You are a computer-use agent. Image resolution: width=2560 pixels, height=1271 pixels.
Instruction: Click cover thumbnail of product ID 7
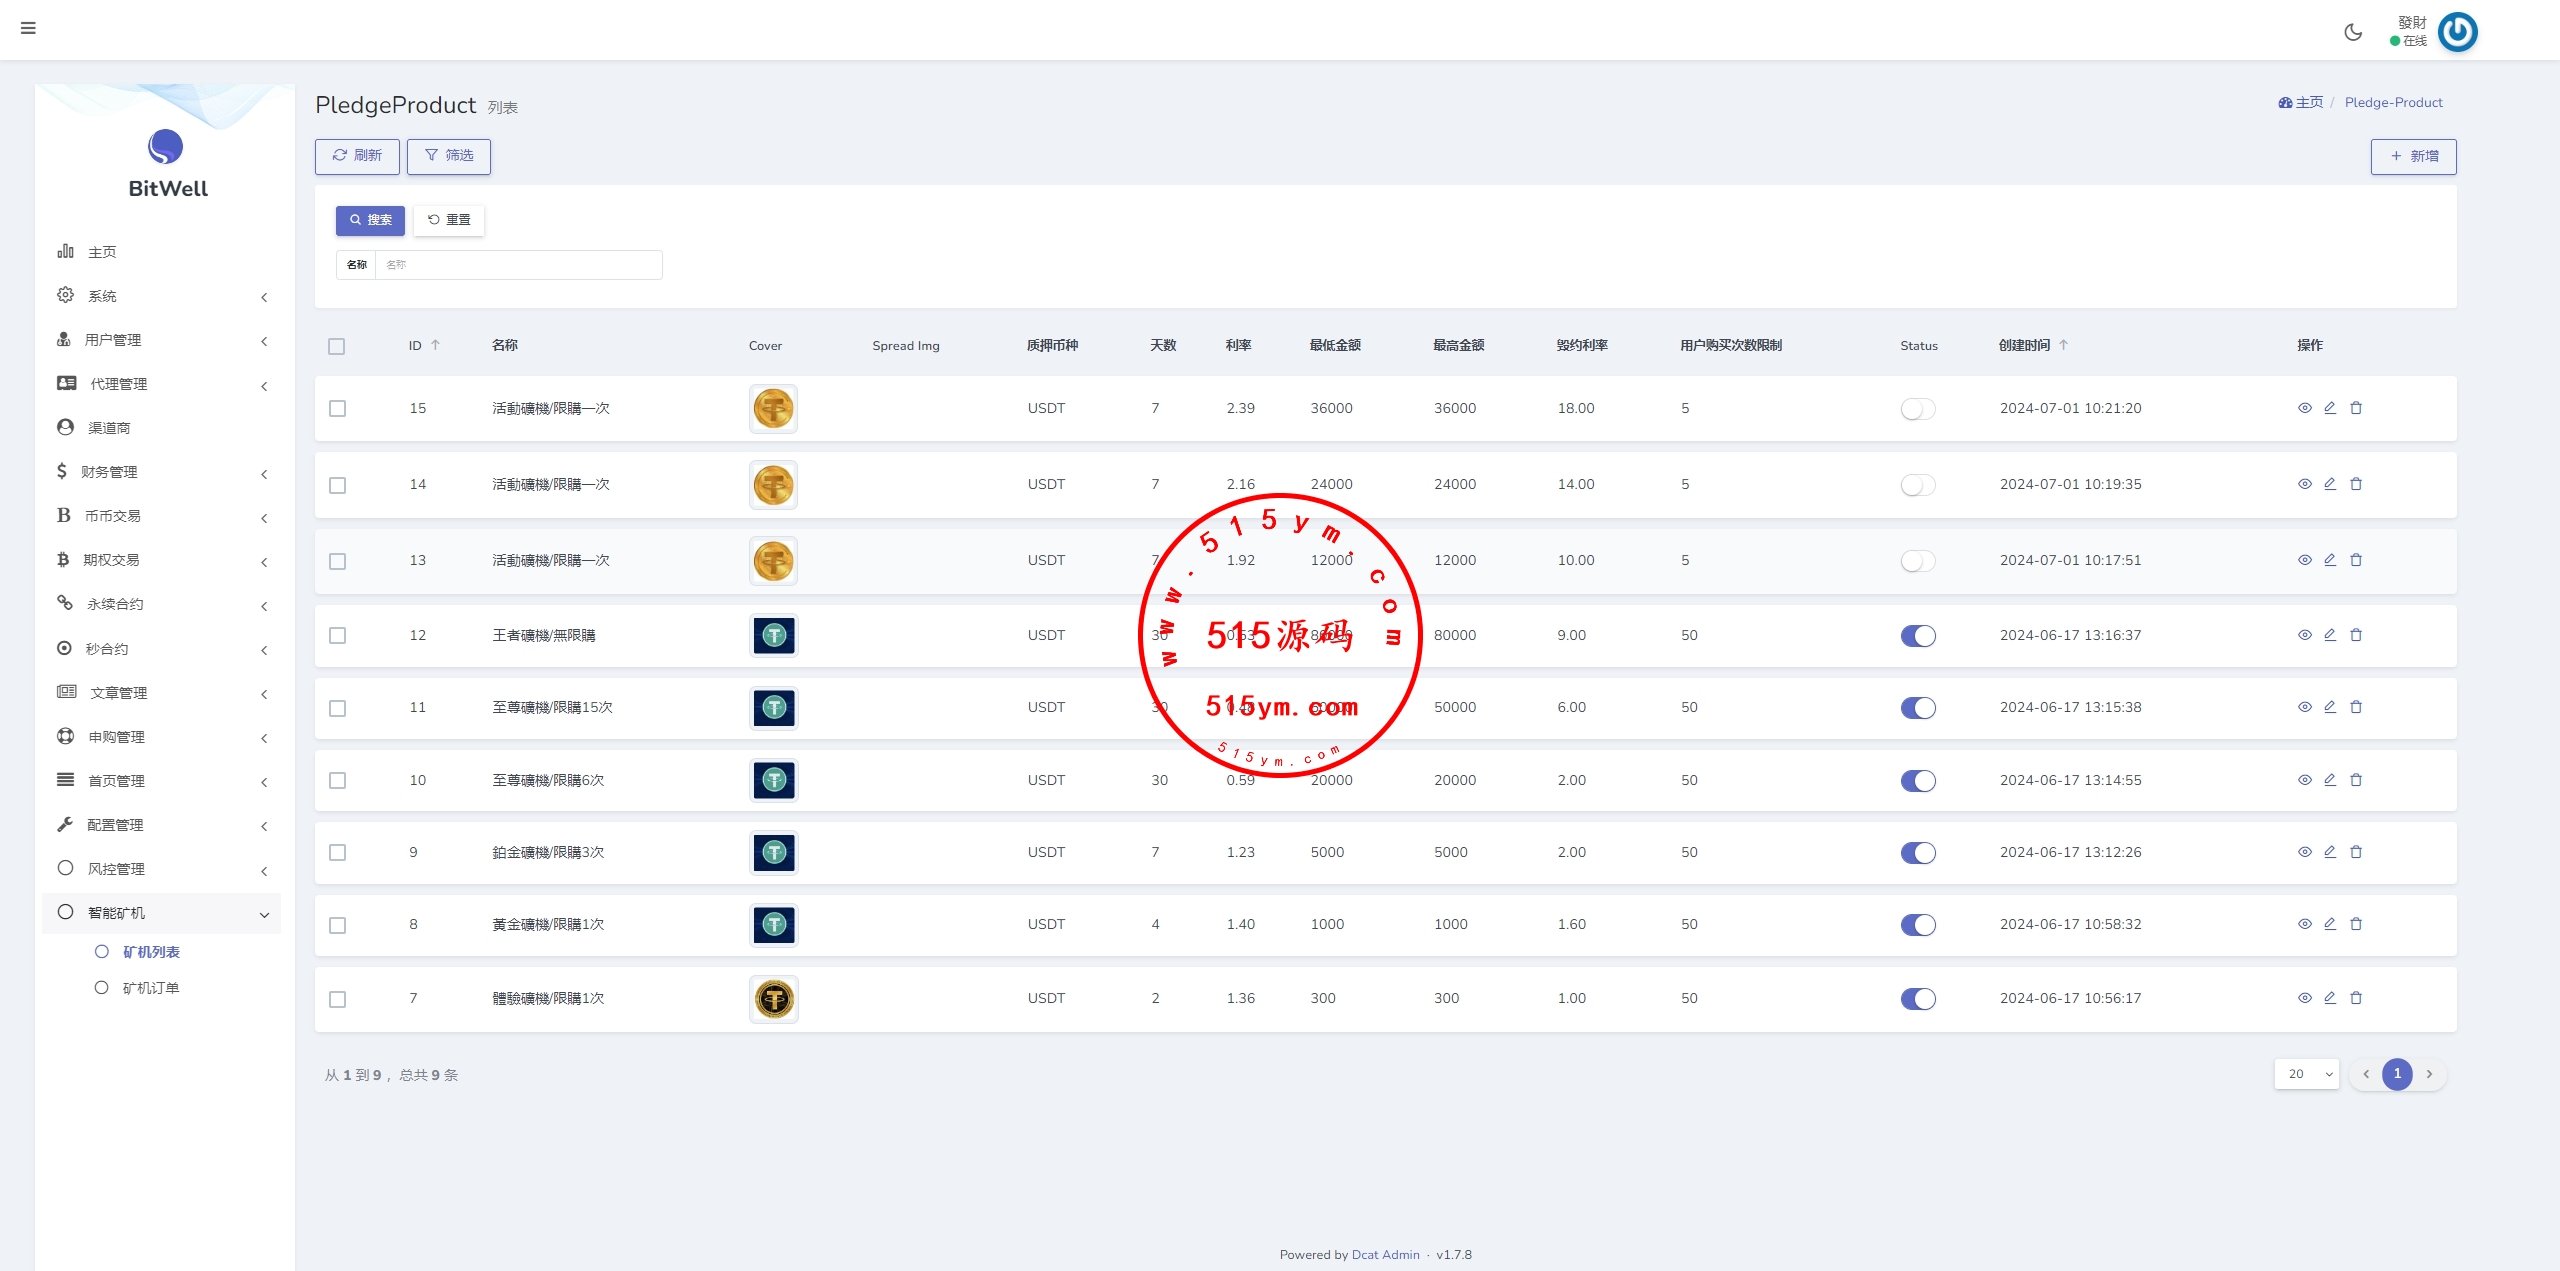773,999
